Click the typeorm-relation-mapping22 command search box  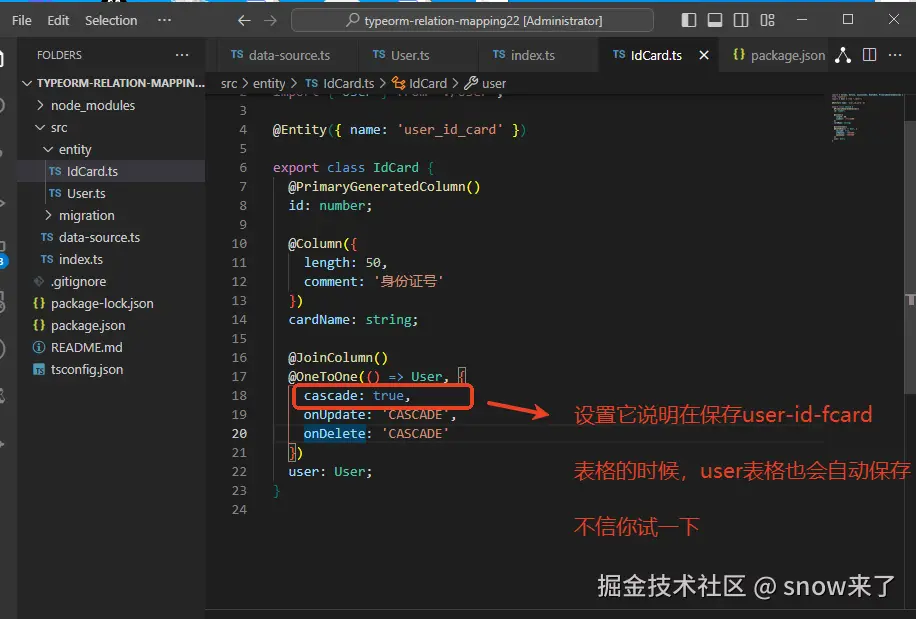(x=472, y=20)
